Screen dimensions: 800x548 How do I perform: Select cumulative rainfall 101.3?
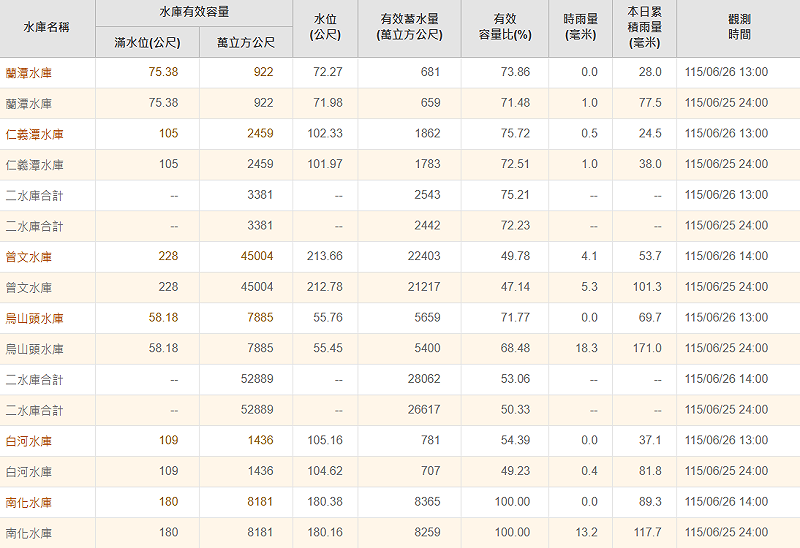tap(647, 287)
